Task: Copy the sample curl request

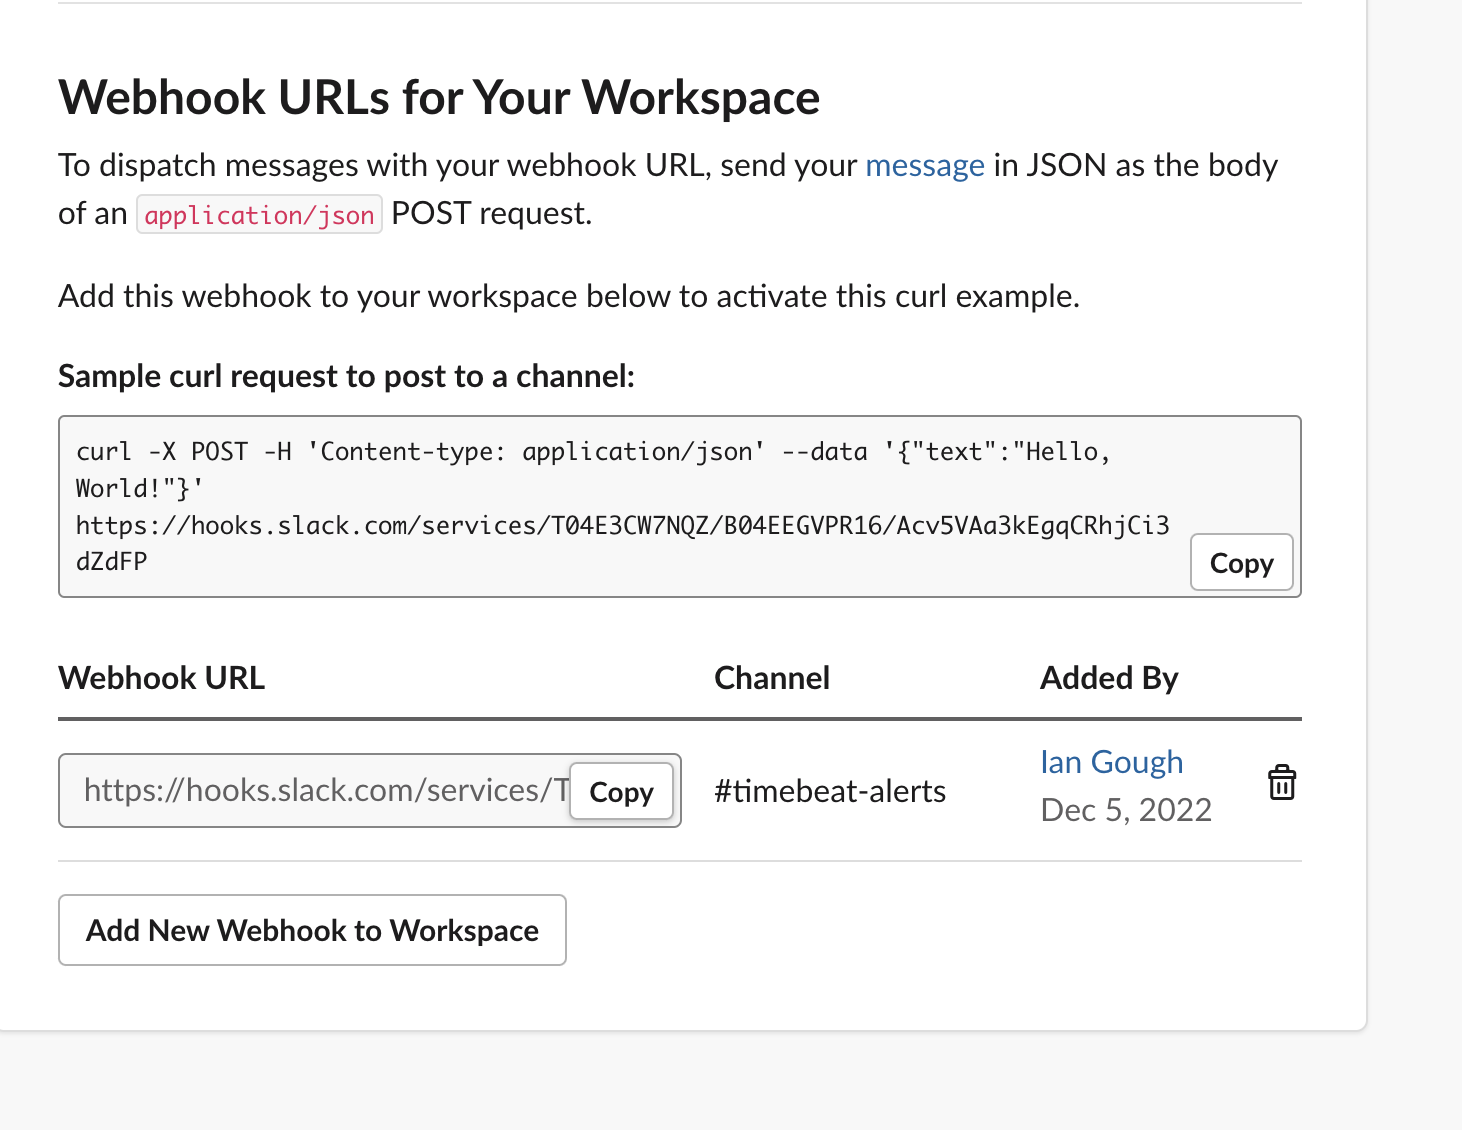Action: point(1241,563)
